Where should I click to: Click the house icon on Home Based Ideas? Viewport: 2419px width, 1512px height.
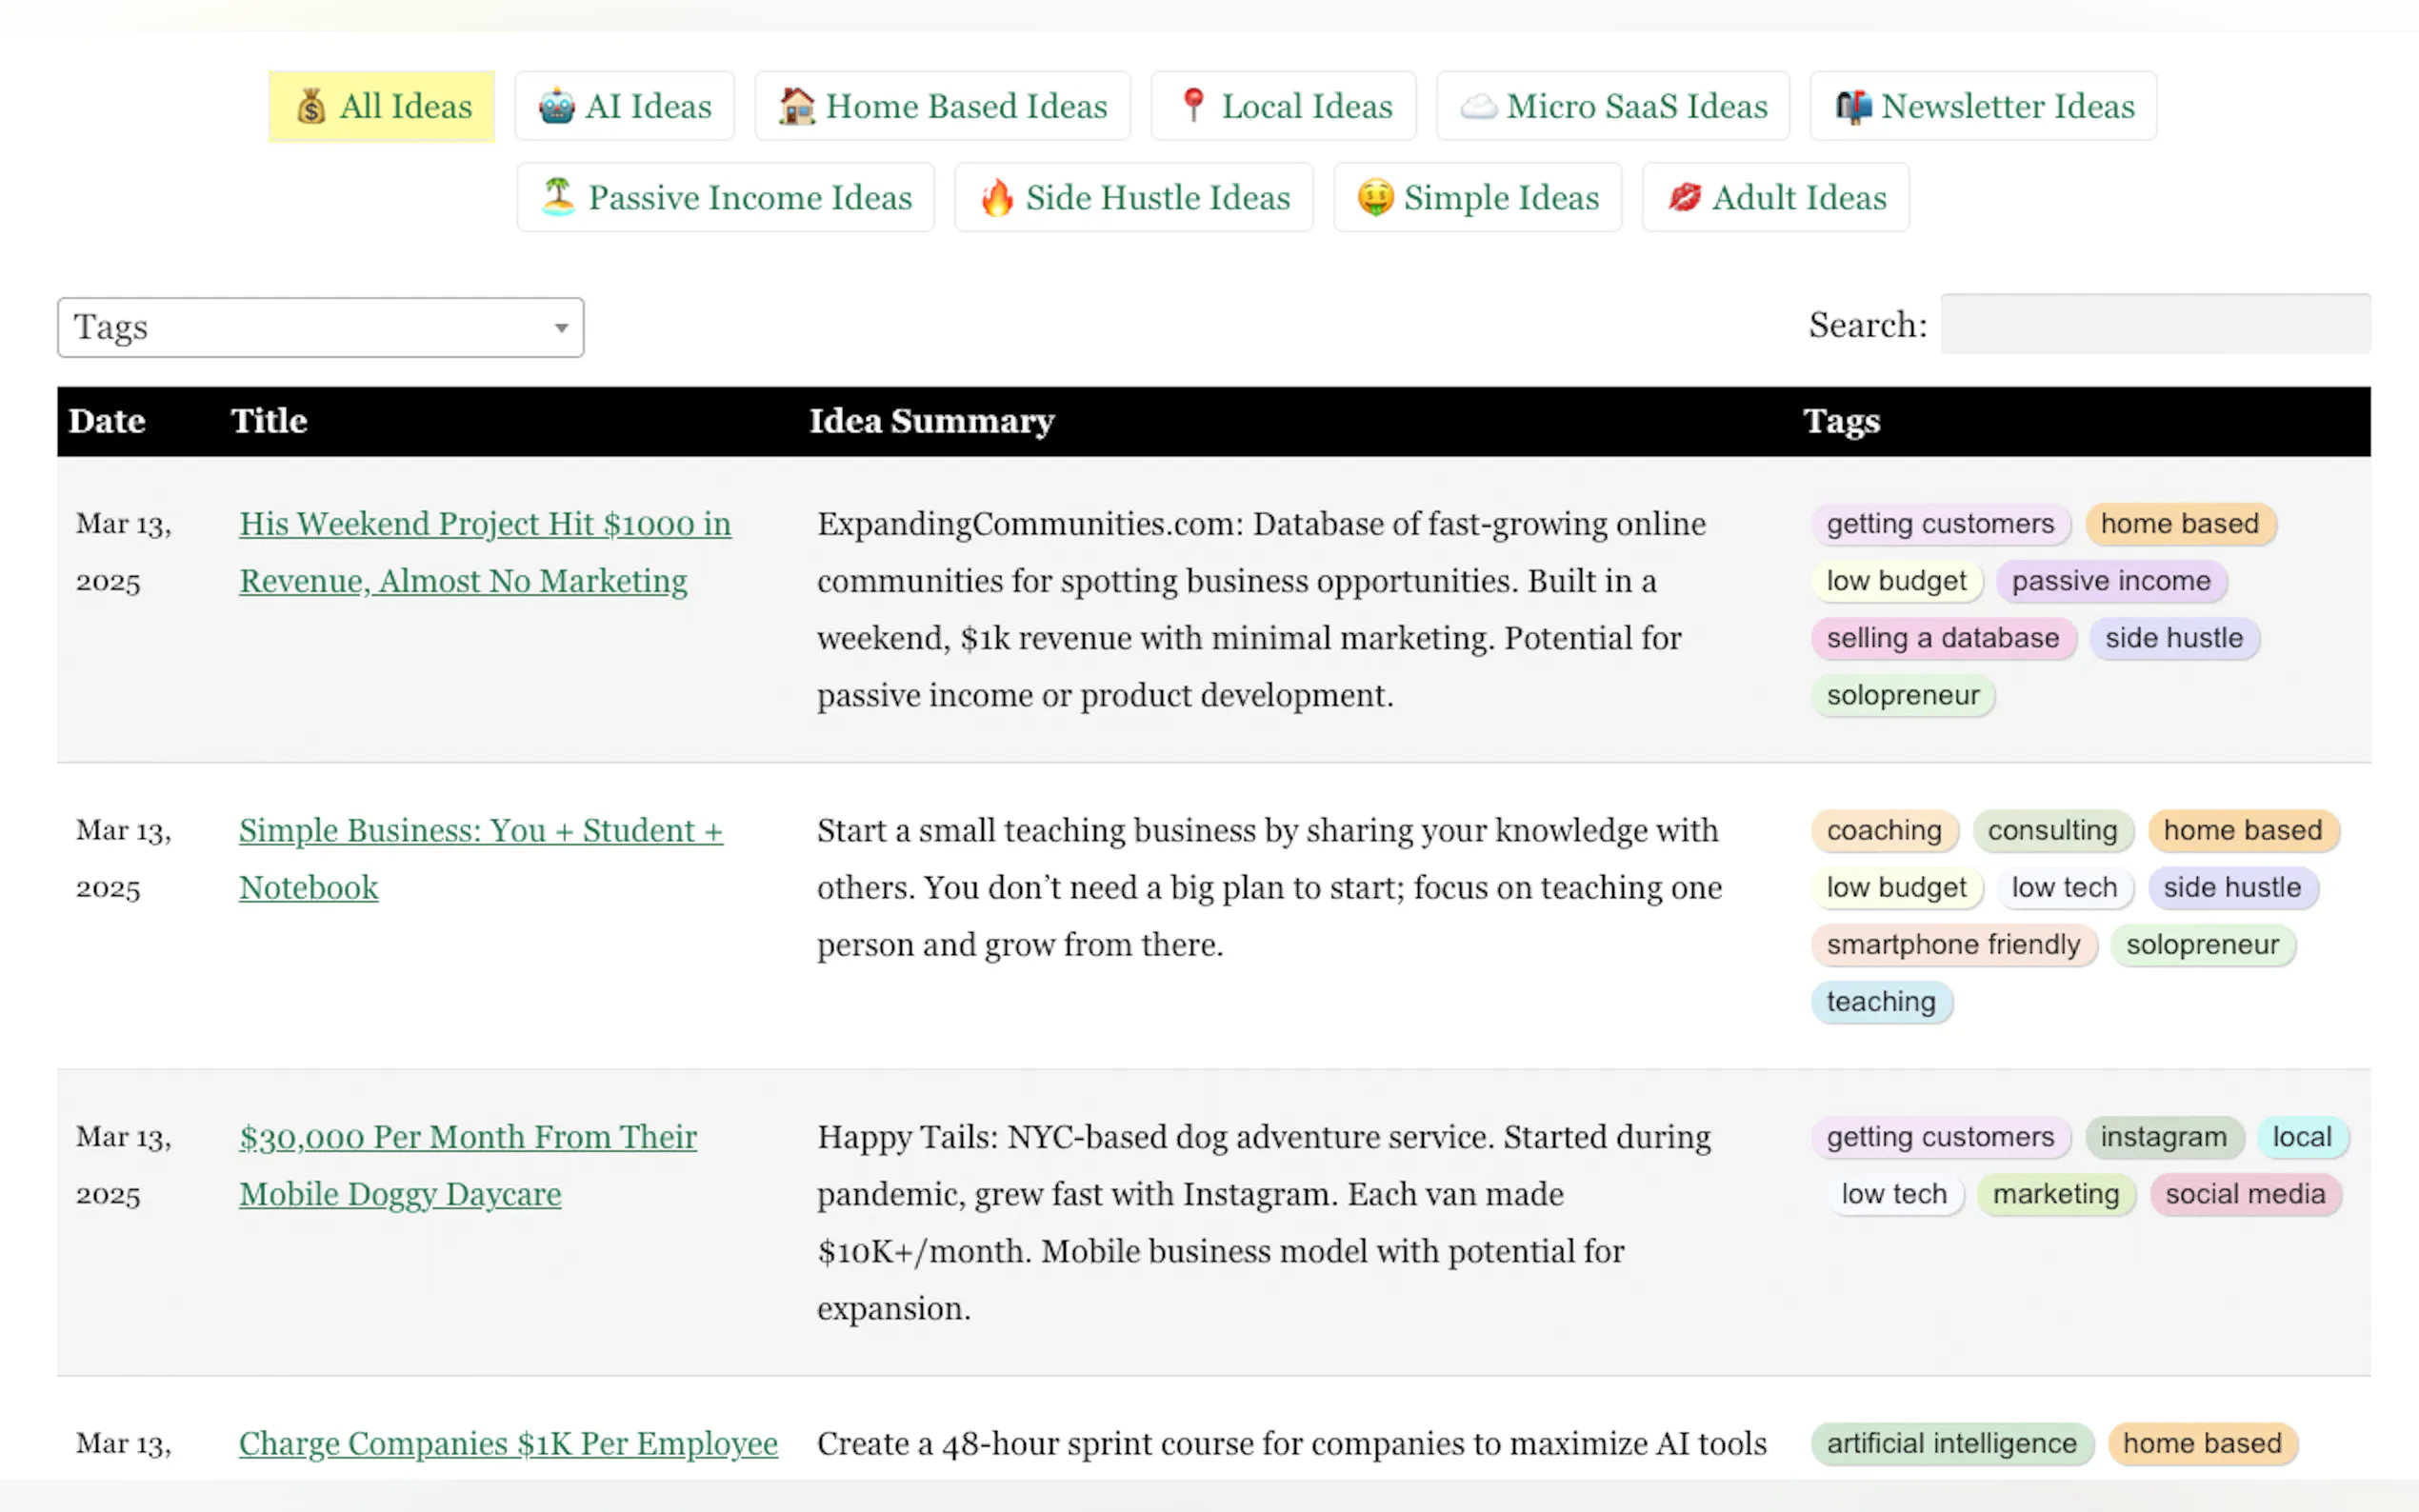pos(796,106)
